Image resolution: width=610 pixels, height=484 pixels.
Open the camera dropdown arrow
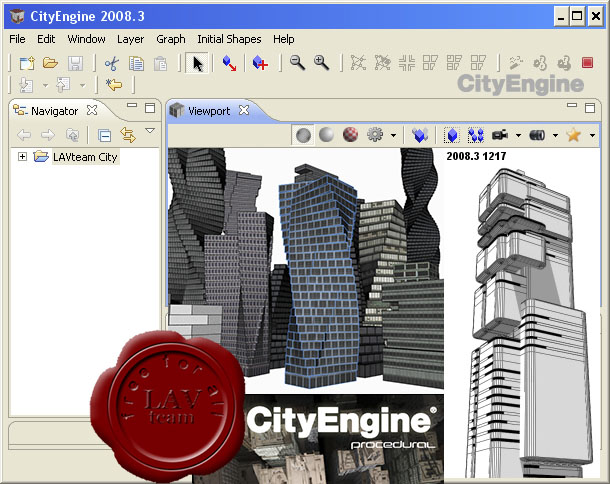point(518,135)
